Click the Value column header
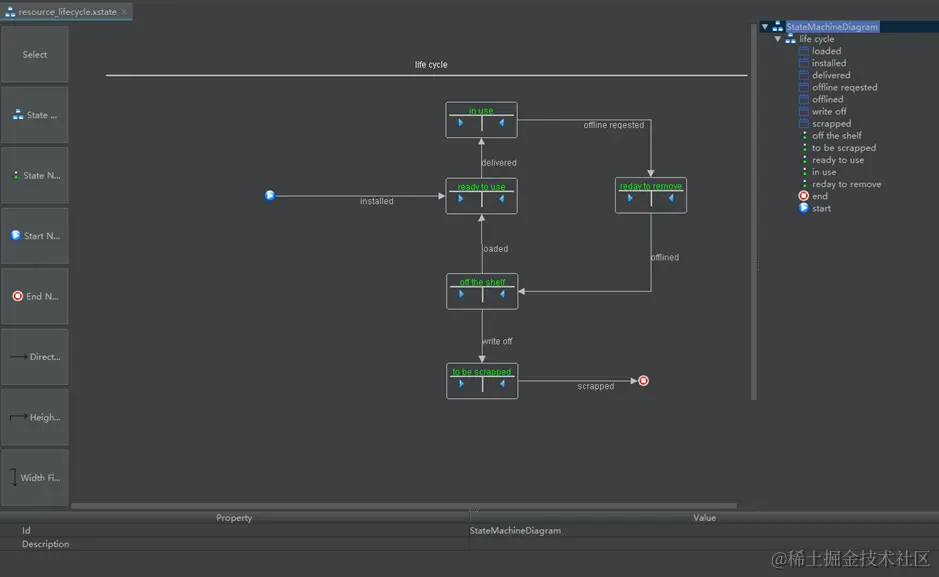This screenshot has height=577, width=939. click(x=704, y=518)
